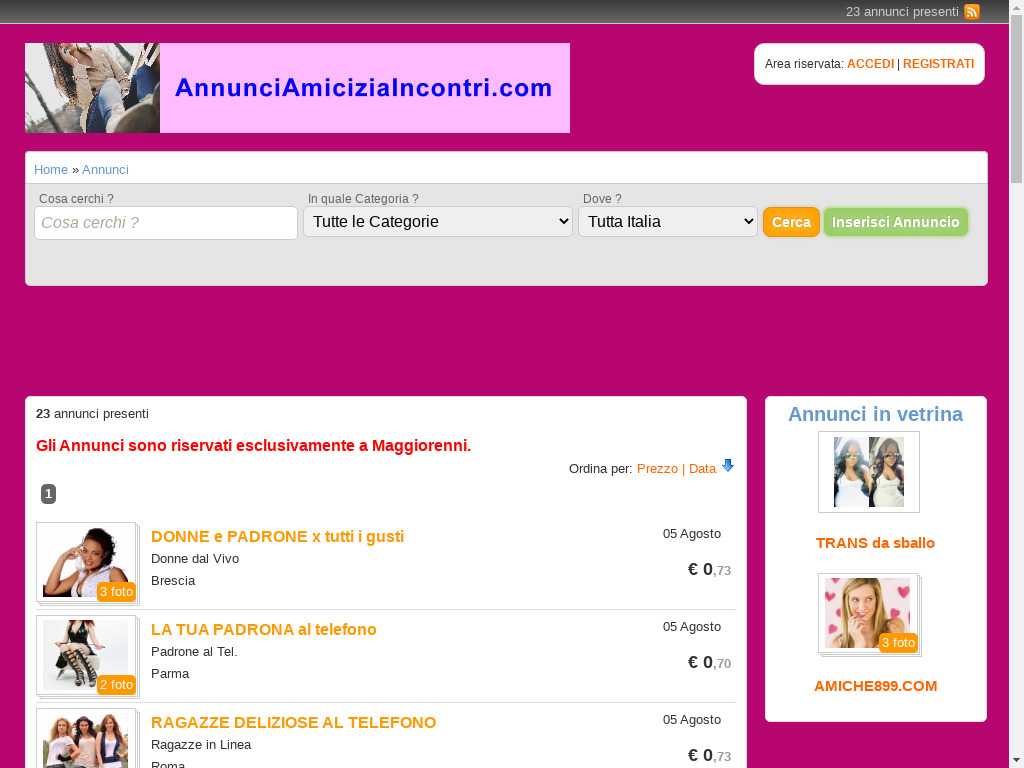Select the 'Brescia' location text
The width and height of the screenshot is (1024, 768).
click(x=173, y=581)
